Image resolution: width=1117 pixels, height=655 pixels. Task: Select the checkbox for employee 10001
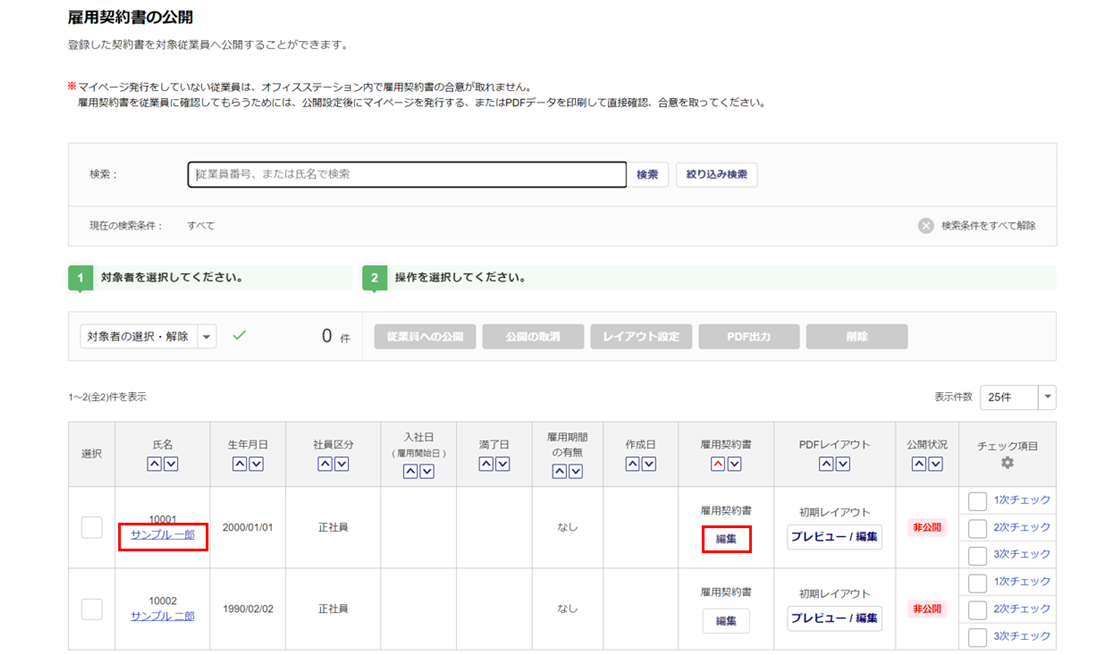point(92,528)
